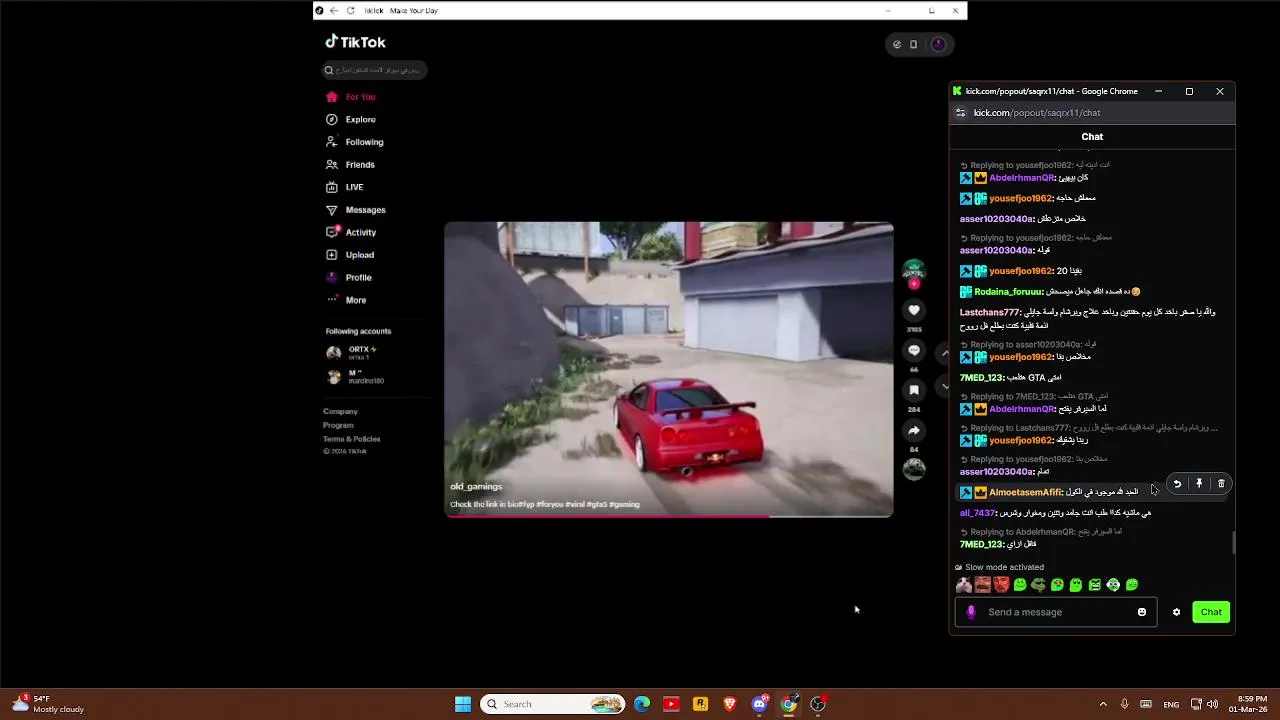Click username Lastchans777 in chat
This screenshot has width=1280, height=720.
(x=989, y=312)
